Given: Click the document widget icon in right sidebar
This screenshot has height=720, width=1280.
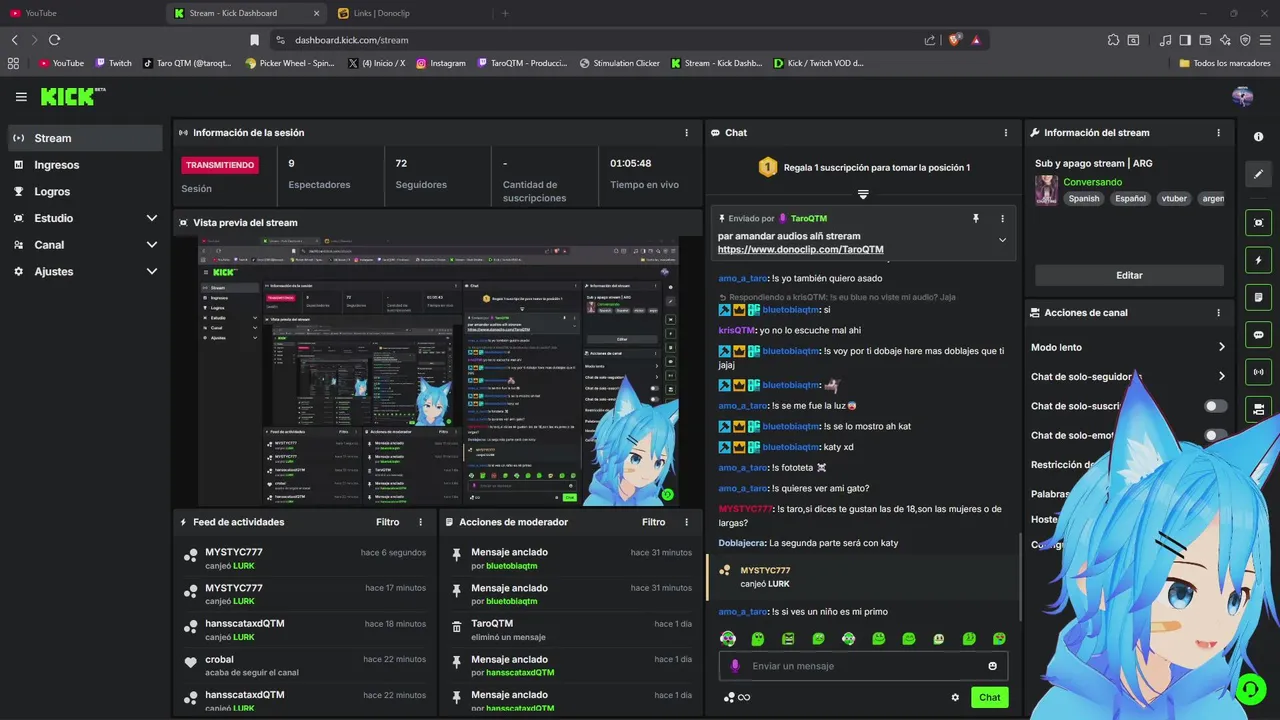Looking at the screenshot, I should [x=1258, y=297].
